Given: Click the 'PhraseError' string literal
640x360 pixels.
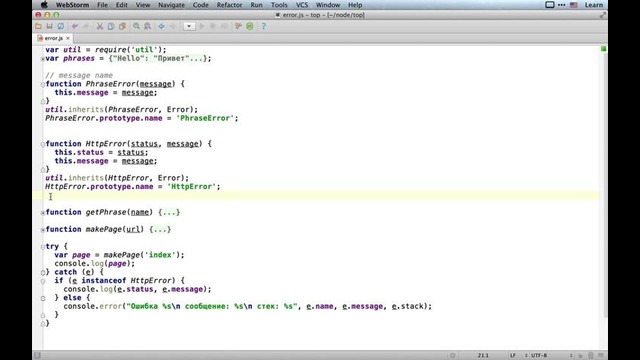Looking at the screenshot, I should pyautogui.click(x=205, y=118).
